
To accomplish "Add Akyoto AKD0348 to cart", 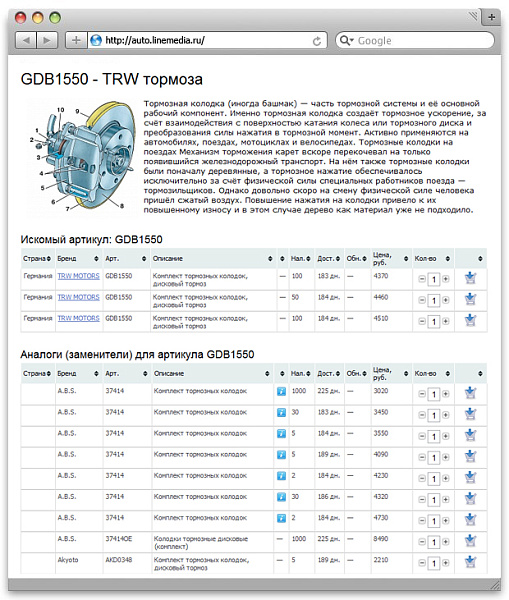I will (x=470, y=562).
